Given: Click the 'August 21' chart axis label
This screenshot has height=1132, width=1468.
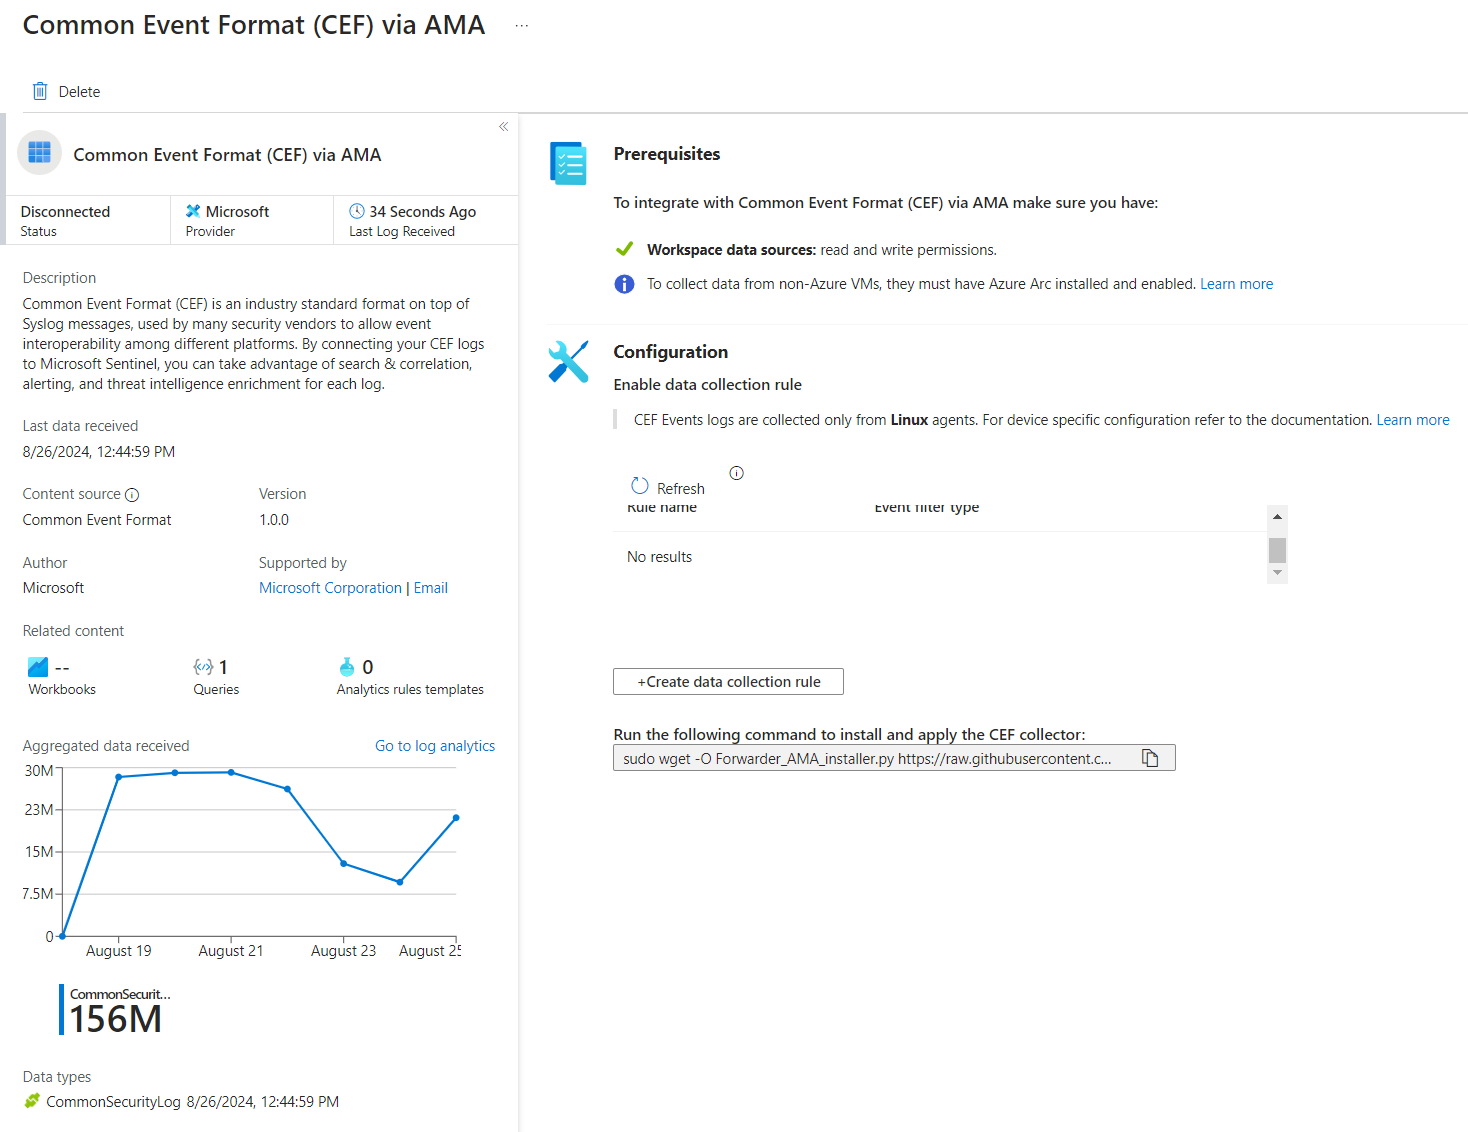Looking at the screenshot, I should tap(231, 951).
